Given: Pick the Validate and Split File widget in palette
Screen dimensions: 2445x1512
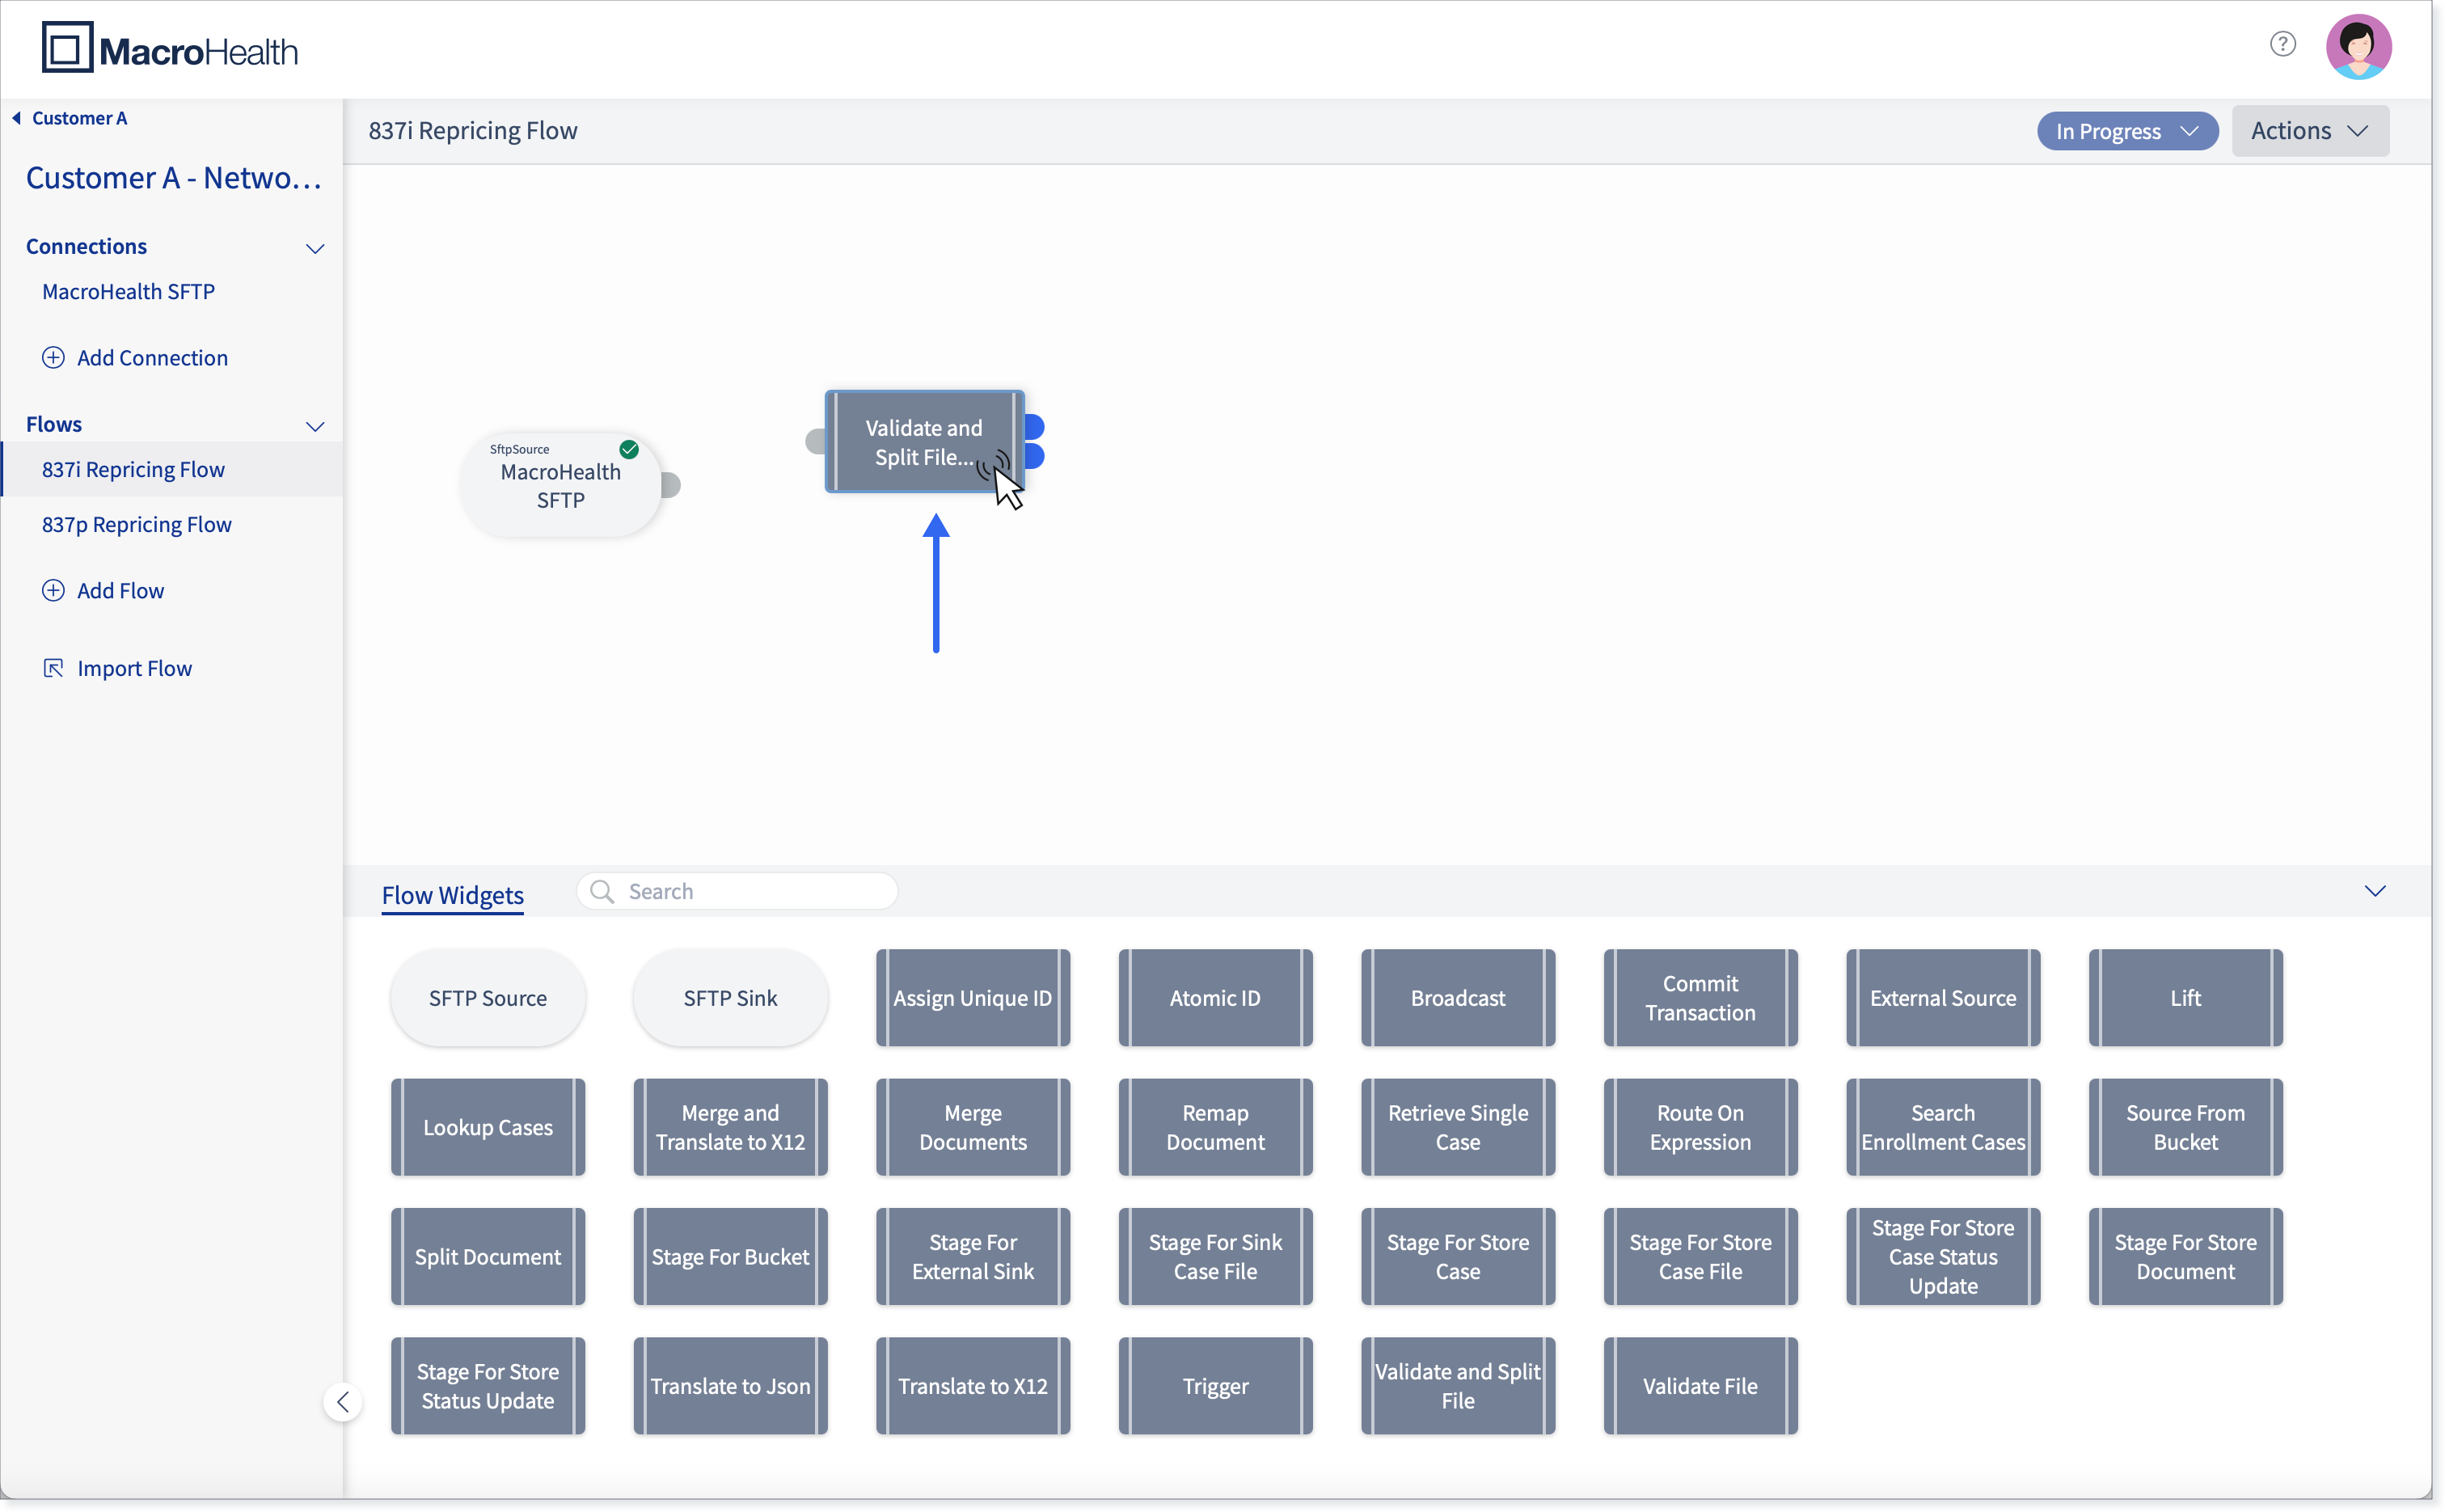Looking at the screenshot, I should pos(1458,1385).
